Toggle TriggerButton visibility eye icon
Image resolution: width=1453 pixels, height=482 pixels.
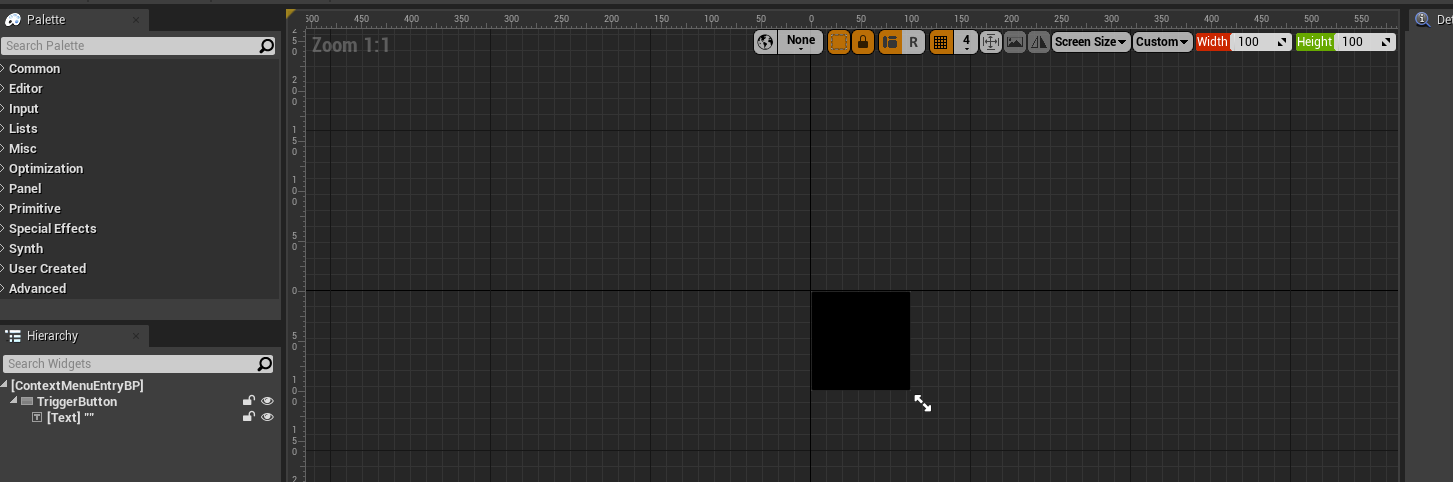tap(267, 401)
